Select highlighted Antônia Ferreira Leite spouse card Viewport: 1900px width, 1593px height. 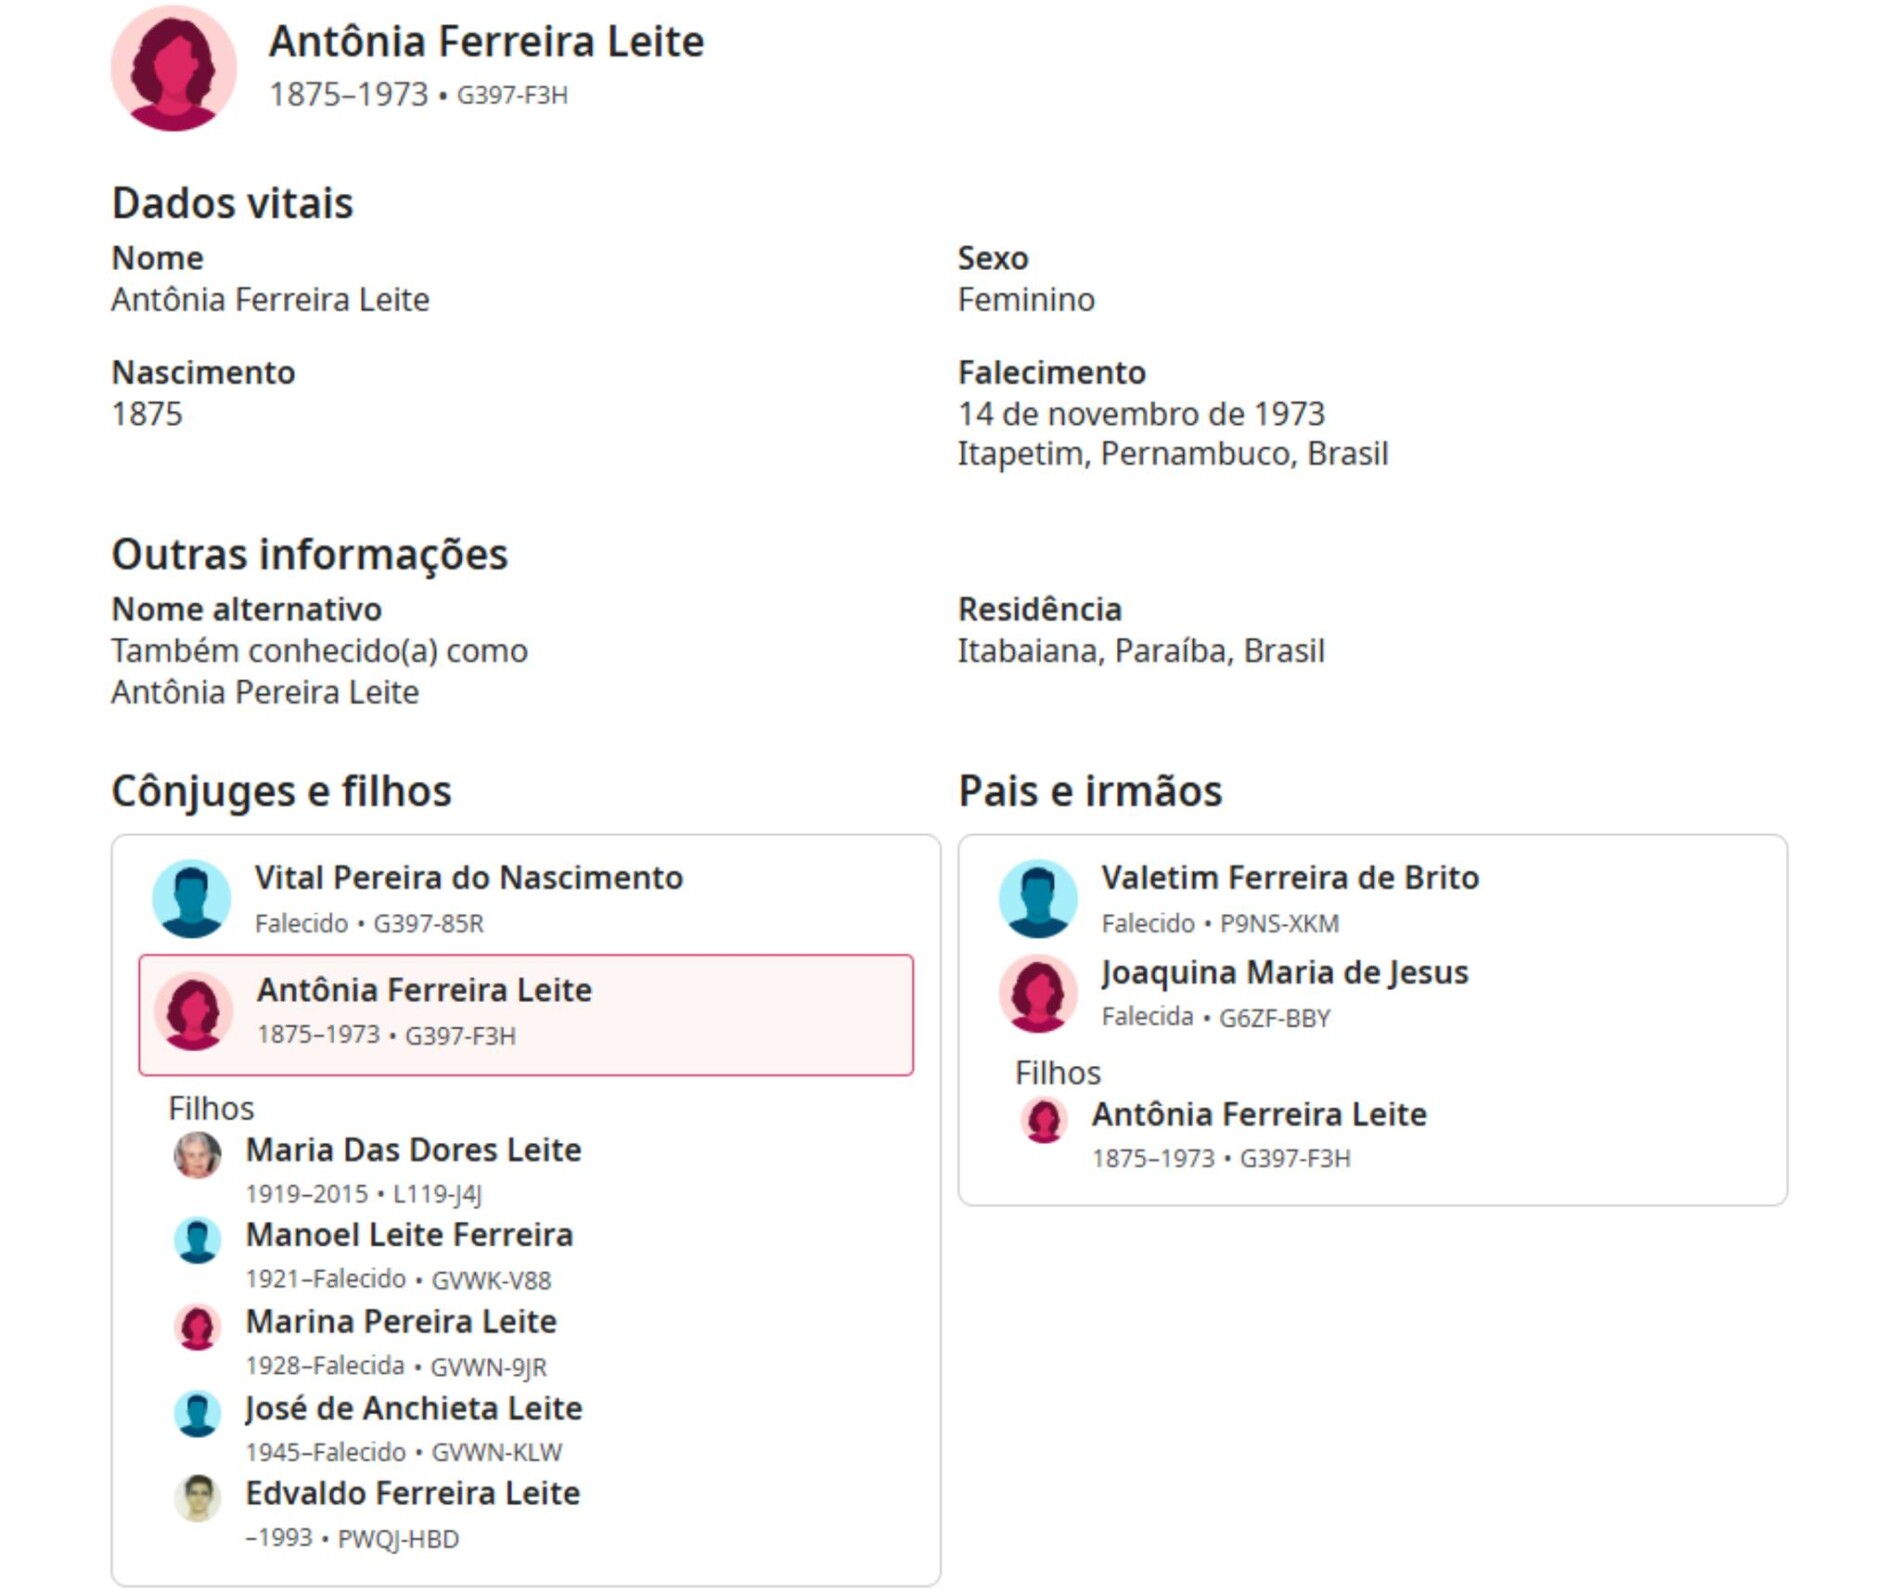tap(526, 1015)
